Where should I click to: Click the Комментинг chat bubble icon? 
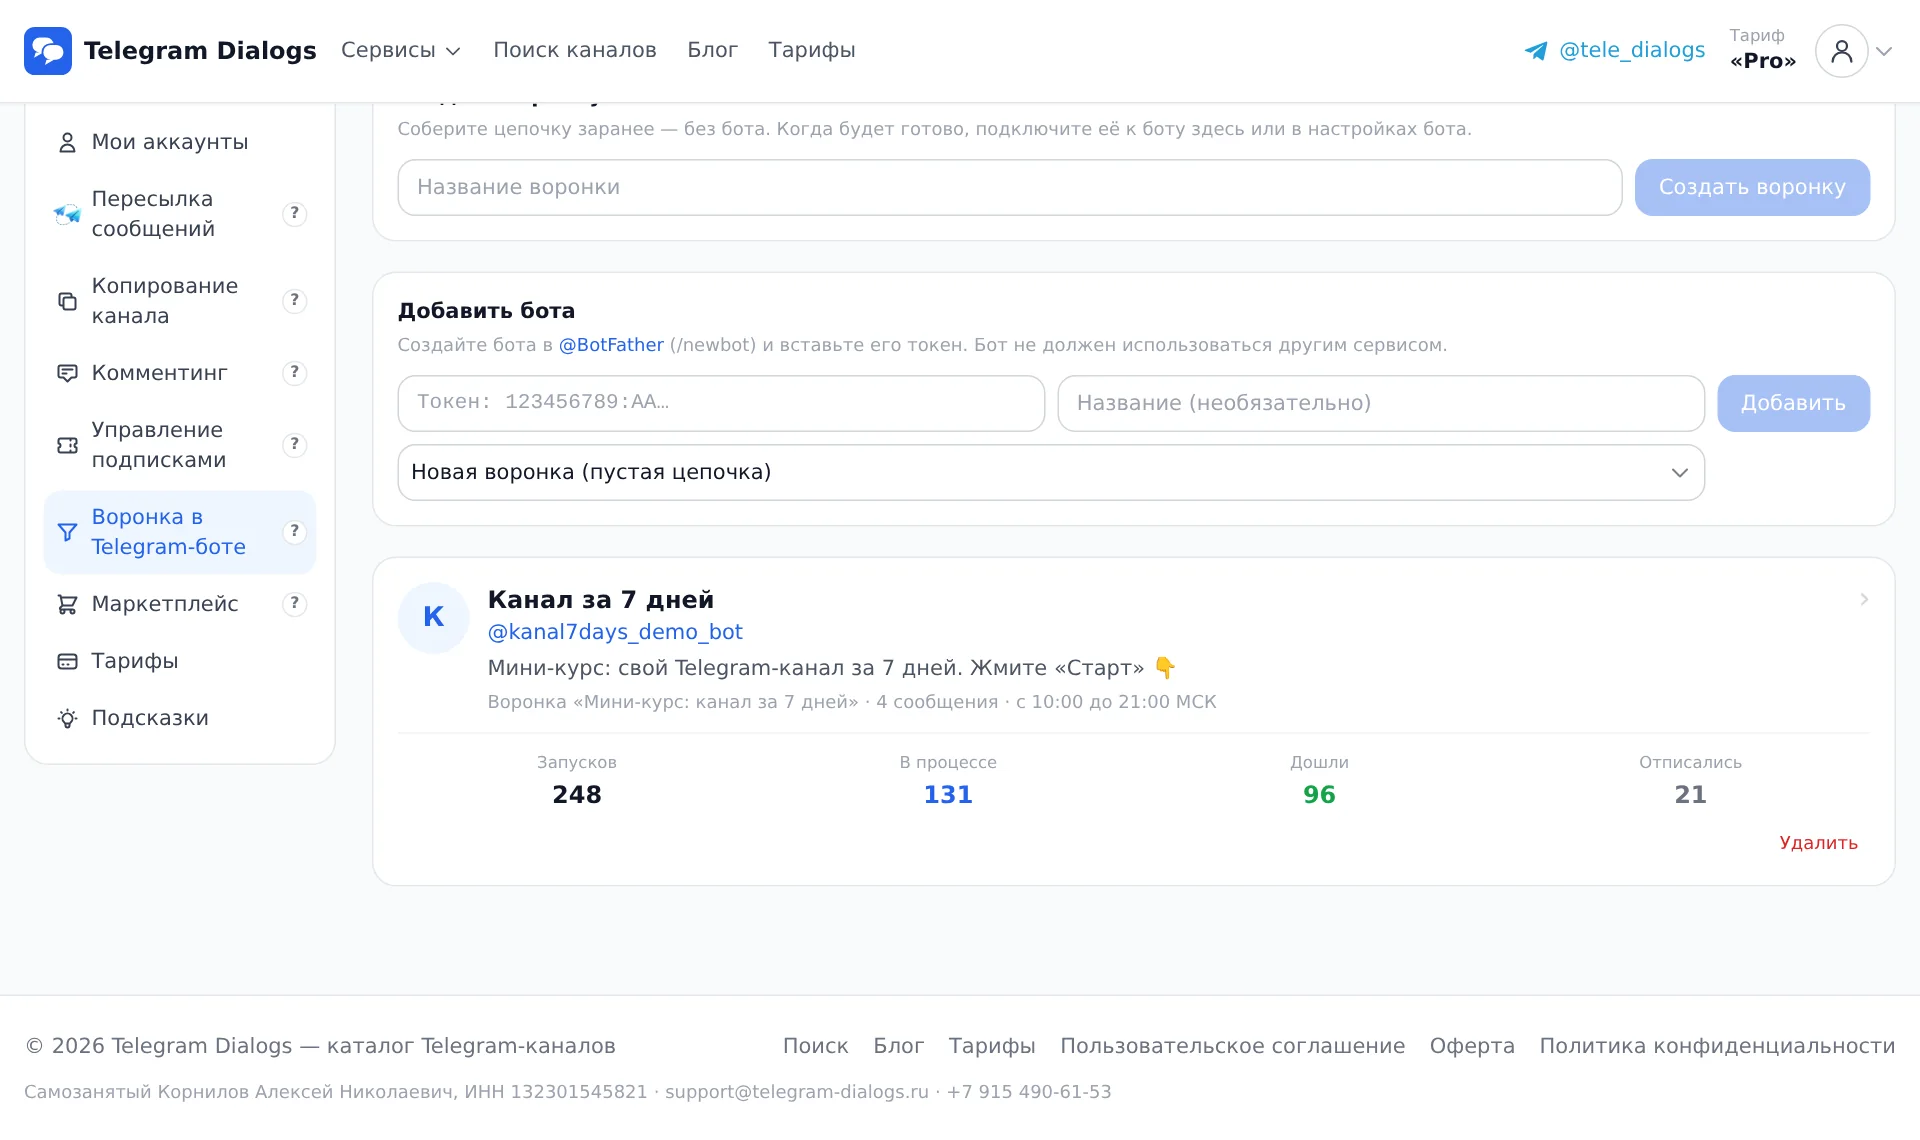click(67, 373)
